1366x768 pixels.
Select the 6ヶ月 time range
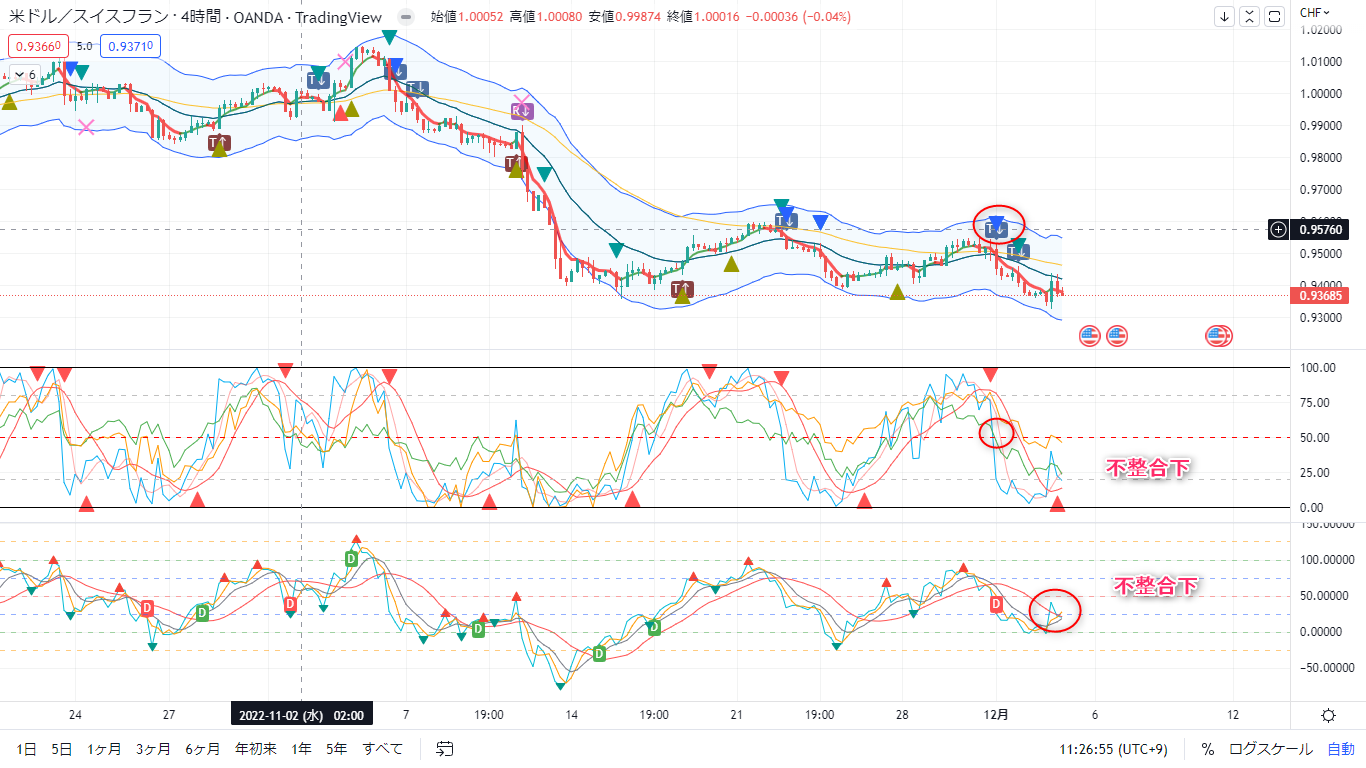click(203, 748)
